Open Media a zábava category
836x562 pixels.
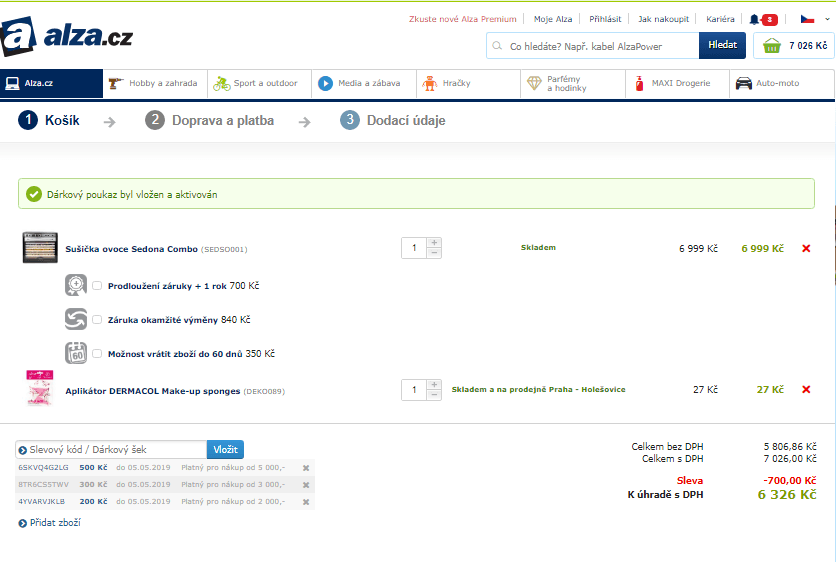click(x=364, y=83)
